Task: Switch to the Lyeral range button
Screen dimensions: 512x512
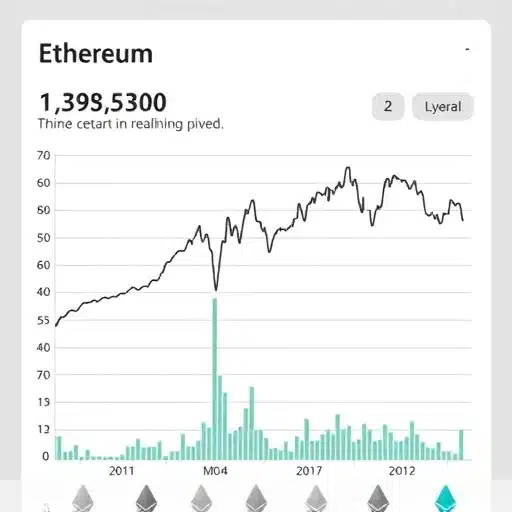Action: (x=443, y=107)
